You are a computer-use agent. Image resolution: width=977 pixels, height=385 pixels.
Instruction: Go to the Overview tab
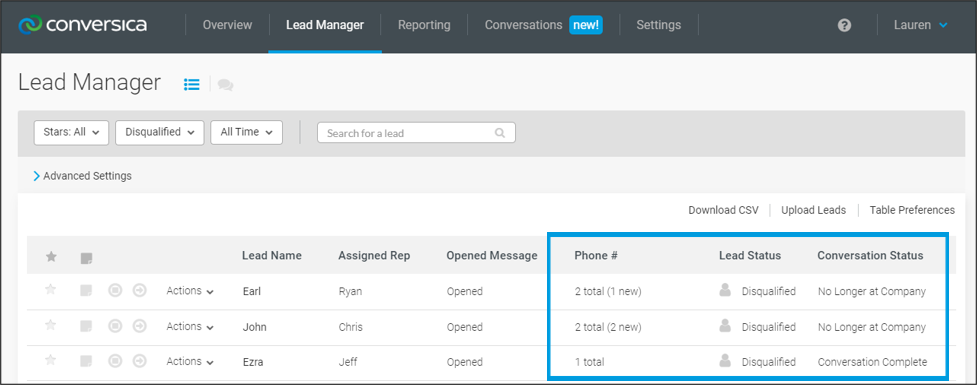pyautogui.click(x=227, y=26)
